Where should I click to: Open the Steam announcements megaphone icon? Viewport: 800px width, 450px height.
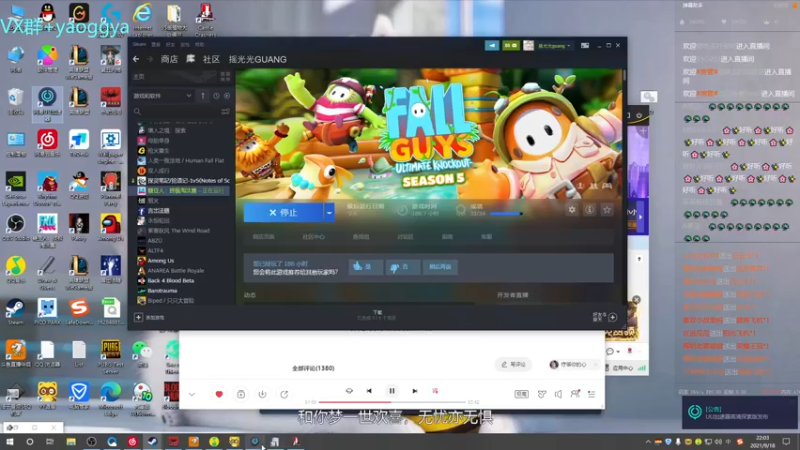[492, 45]
